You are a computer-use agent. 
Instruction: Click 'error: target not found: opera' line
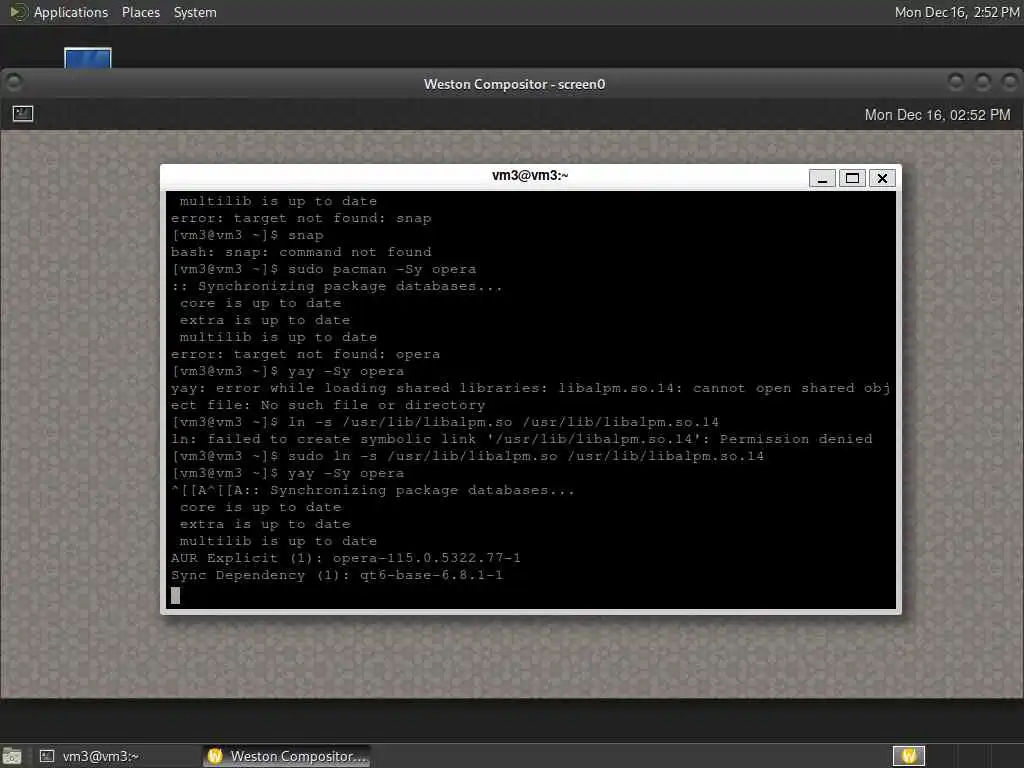pyautogui.click(x=306, y=354)
